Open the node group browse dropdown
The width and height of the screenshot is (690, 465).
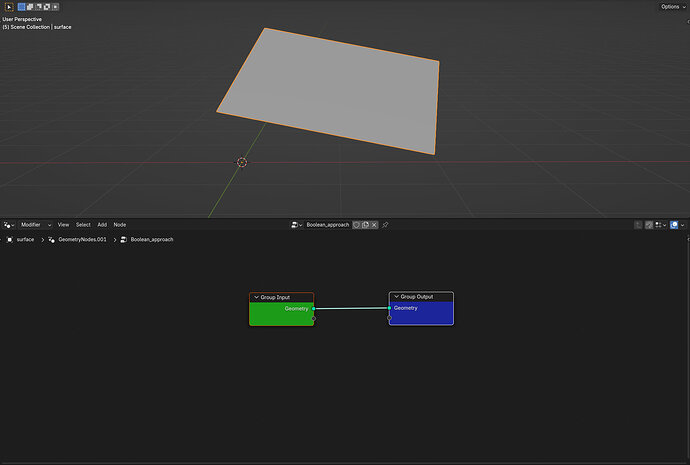tap(296, 225)
